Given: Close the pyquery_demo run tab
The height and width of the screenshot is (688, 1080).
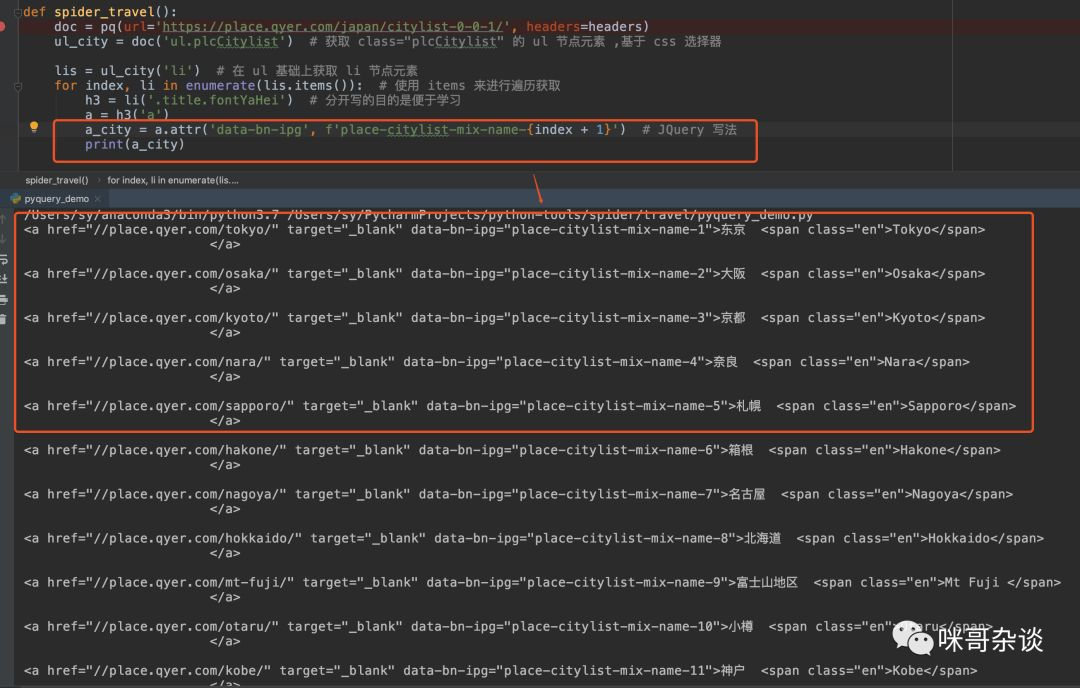Looking at the screenshot, I should 98,199.
